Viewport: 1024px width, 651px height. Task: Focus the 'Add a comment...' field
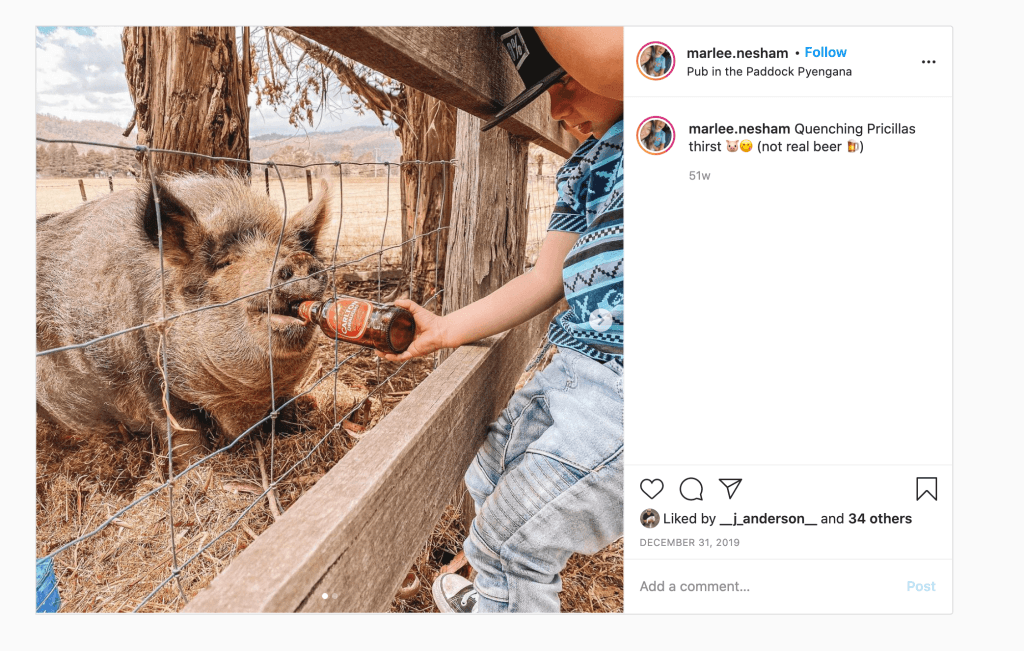point(760,586)
